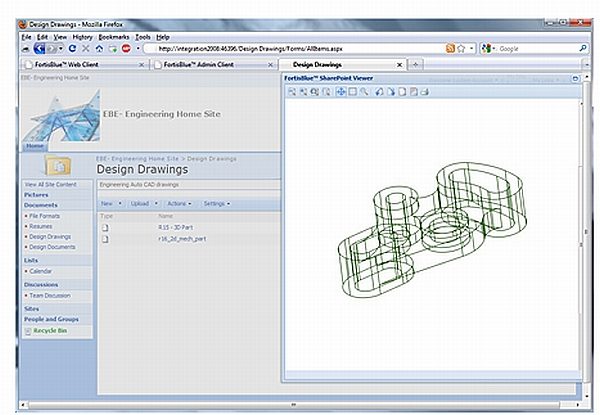The width and height of the screenshot is (600, 415).
Task: Click View All Site Content link
Action: [51, 185]
